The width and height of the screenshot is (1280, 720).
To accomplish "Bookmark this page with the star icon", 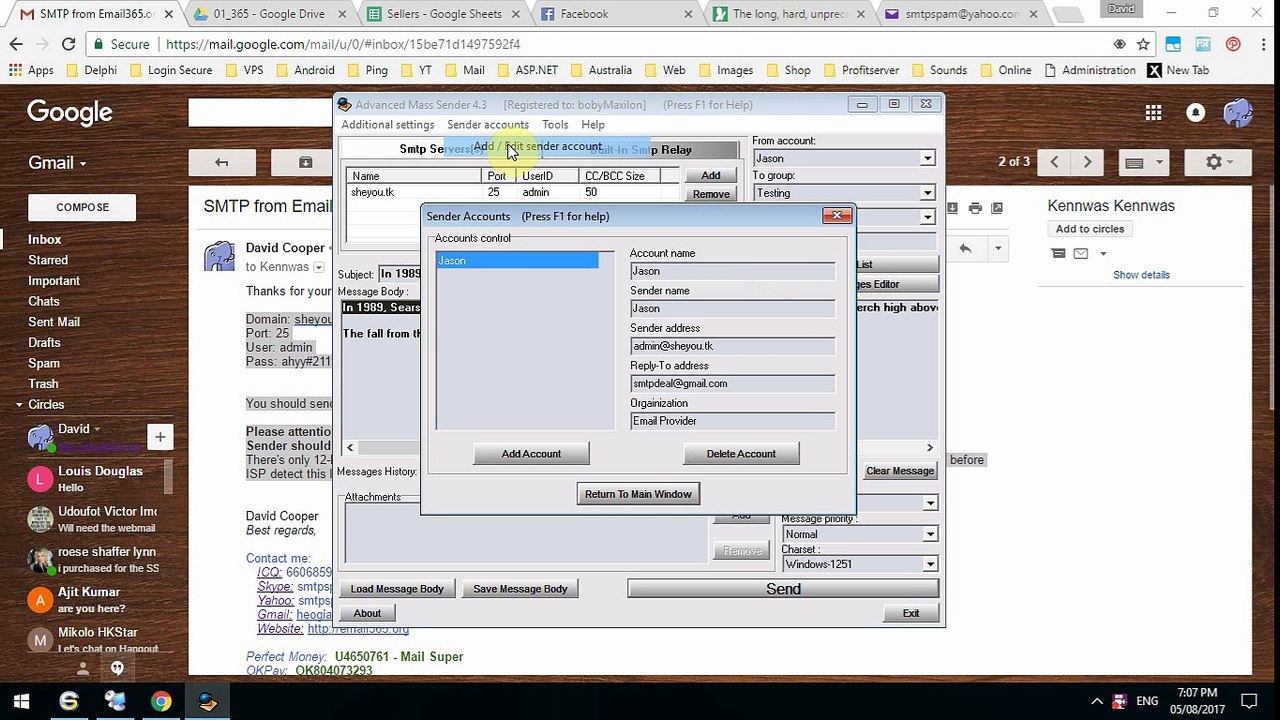I will [x=1143, y=44].
